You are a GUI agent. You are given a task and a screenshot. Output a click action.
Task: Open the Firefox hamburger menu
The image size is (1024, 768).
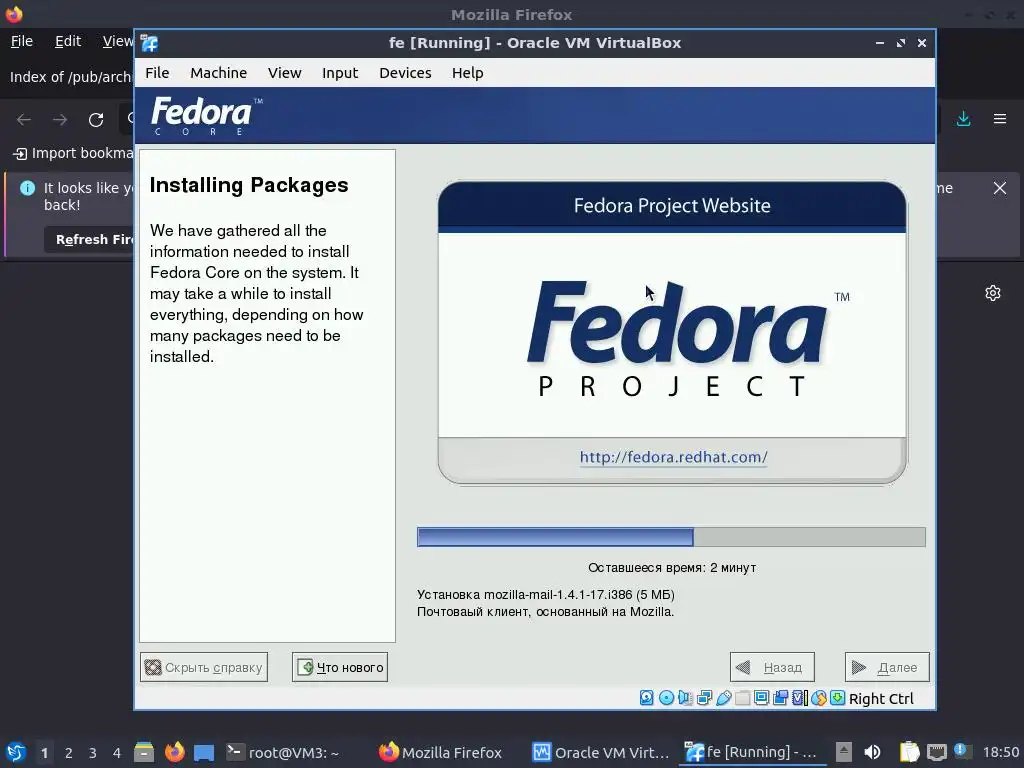click(x=1000, y=119)
